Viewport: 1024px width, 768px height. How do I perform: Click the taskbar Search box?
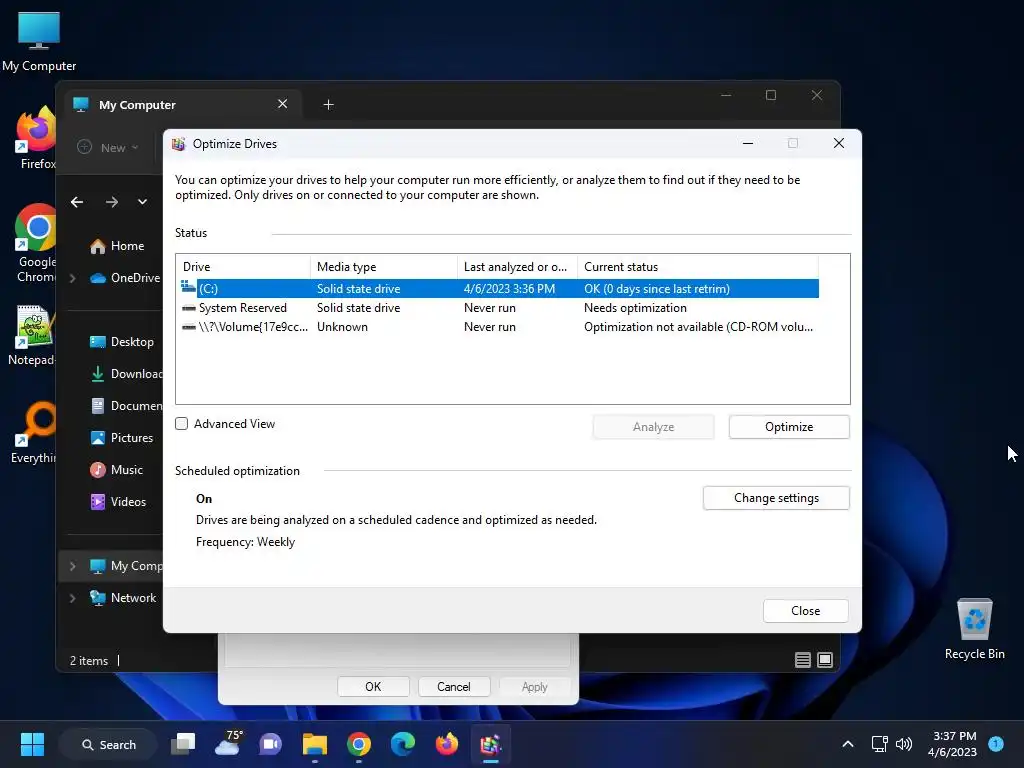(x=108, y=744)
